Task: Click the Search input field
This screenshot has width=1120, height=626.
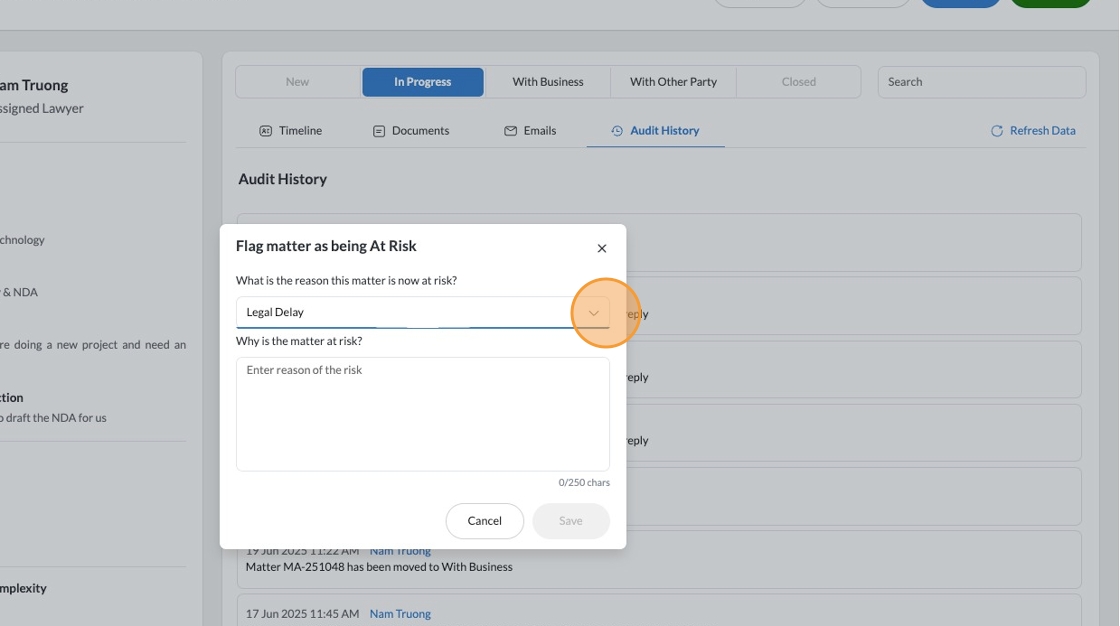Action: [x=981, y=82]
